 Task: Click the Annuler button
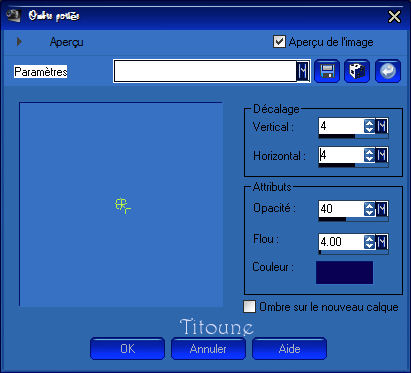[208, 349]
